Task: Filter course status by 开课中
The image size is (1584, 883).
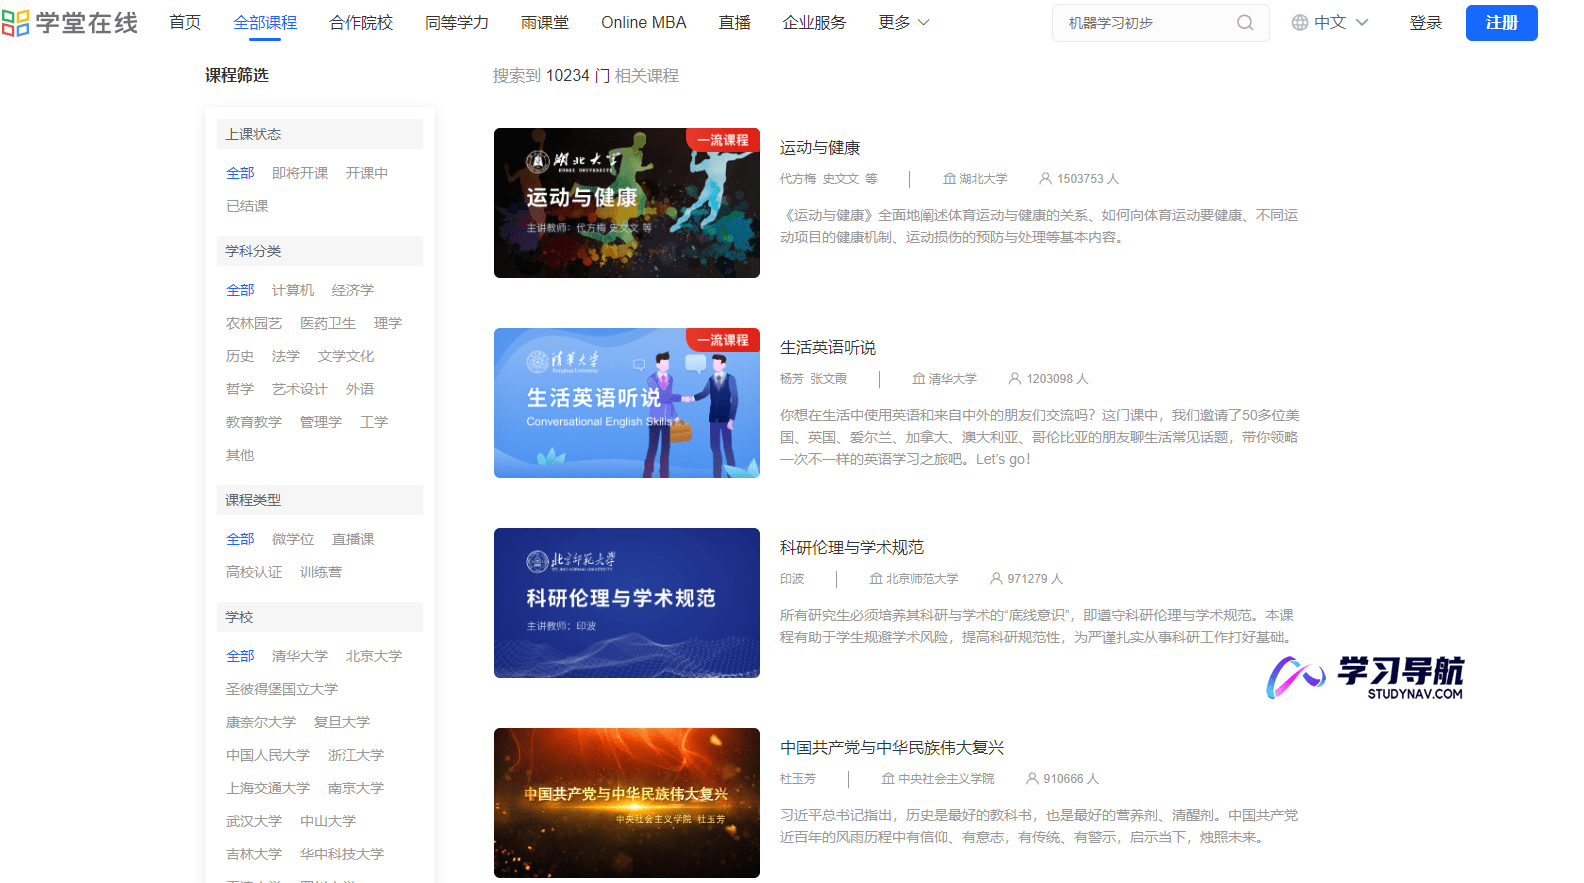Action: (x=367, y=173)
